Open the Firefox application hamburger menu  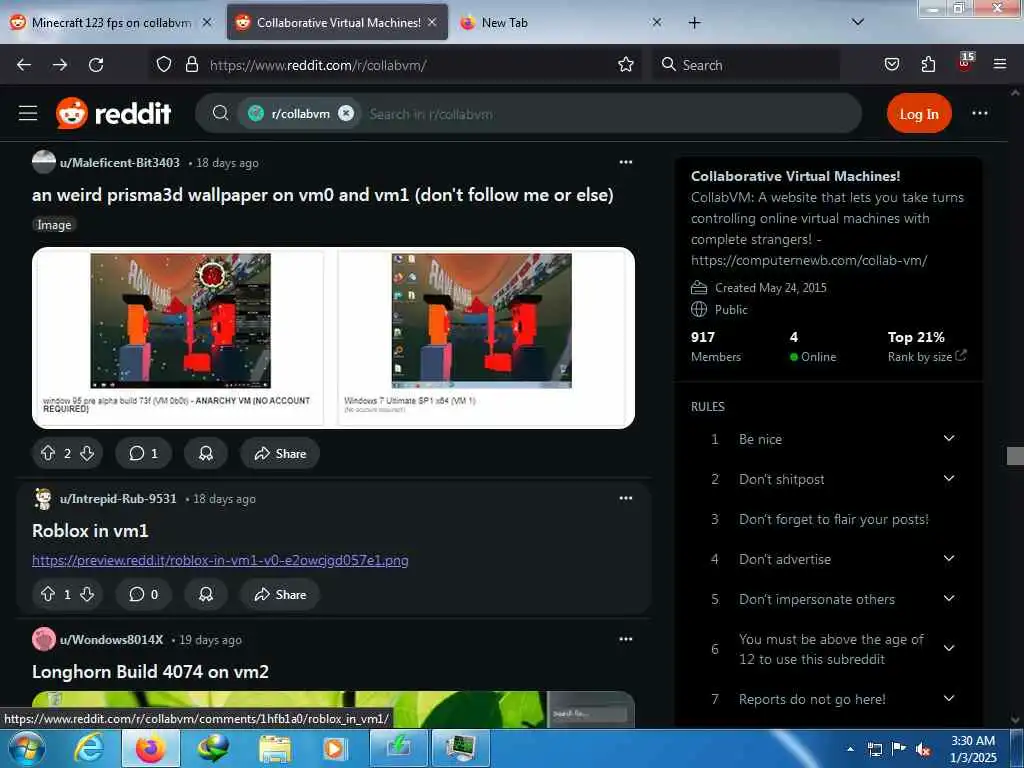[x=999, y=65]
